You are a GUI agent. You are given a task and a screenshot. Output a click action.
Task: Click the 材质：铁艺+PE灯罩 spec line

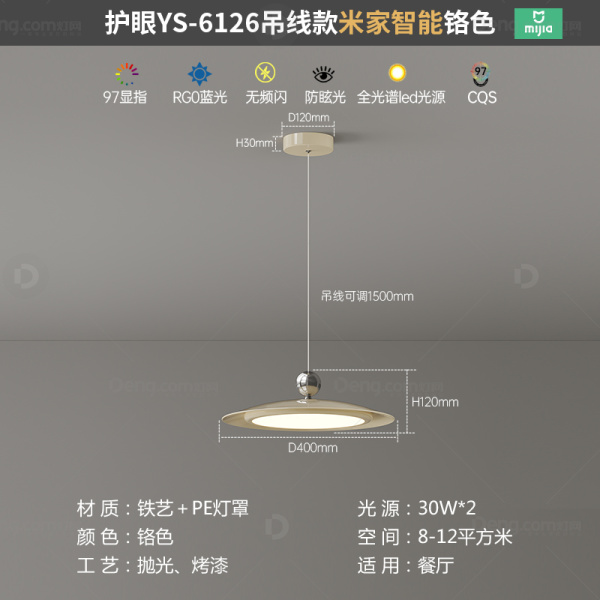pyautogui.click(x=163, y=509)
